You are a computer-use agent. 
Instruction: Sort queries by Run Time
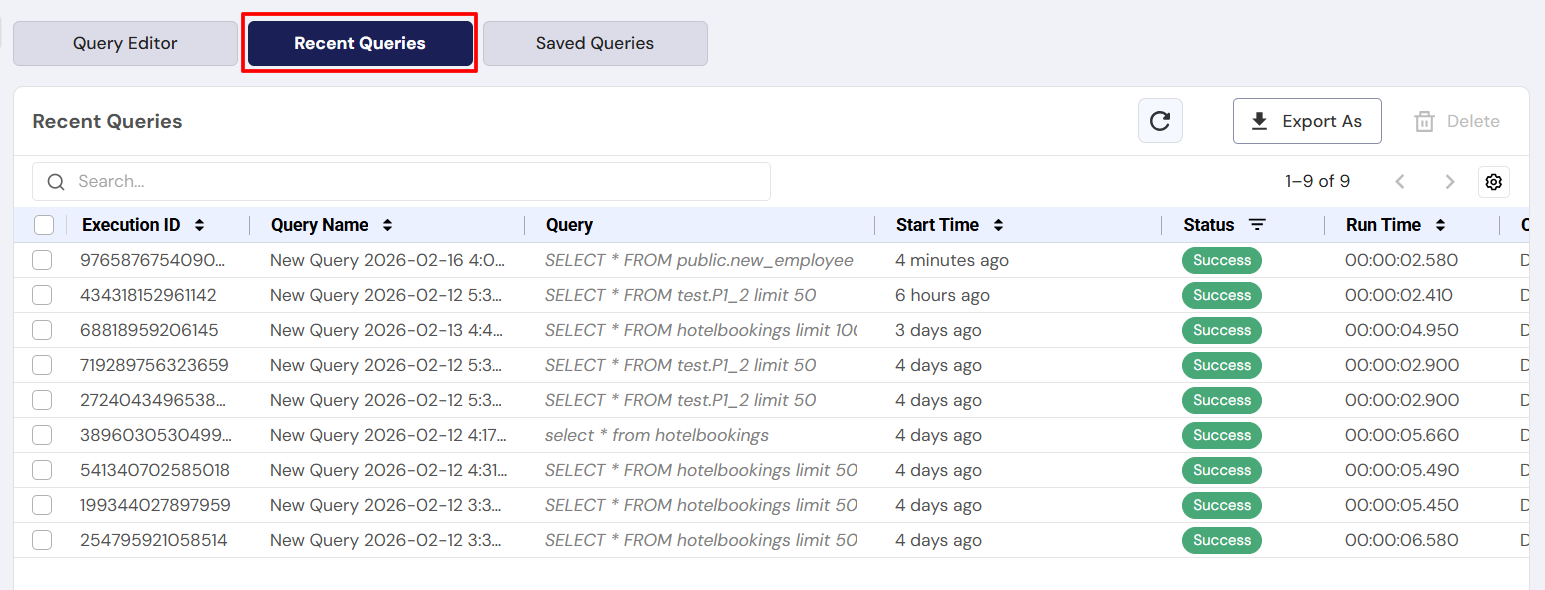1440,225
